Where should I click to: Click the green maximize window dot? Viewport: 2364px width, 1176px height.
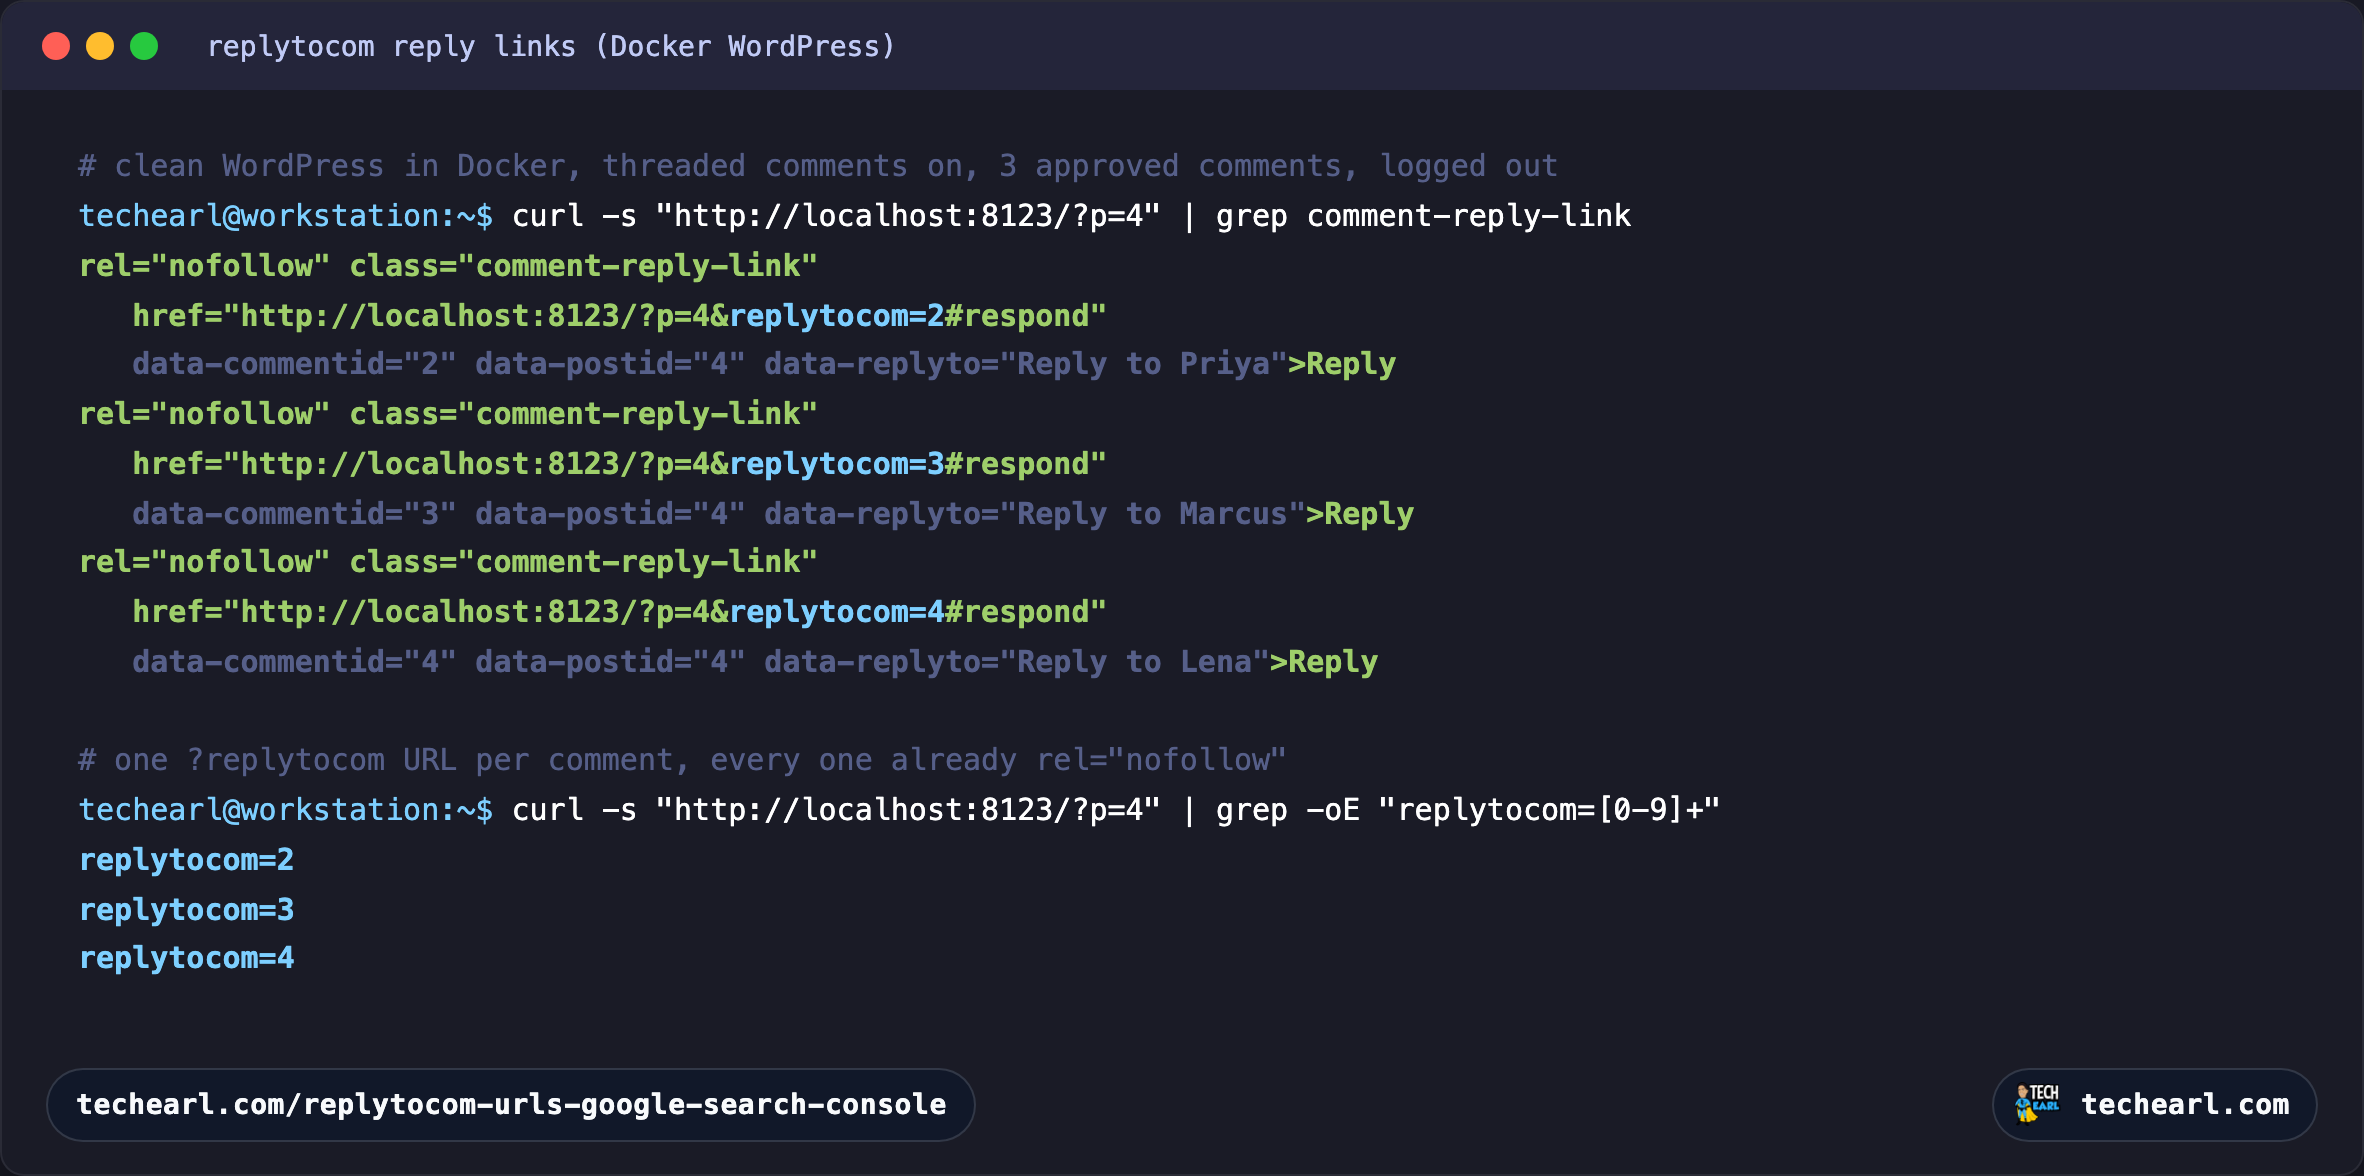pos(144,46)
